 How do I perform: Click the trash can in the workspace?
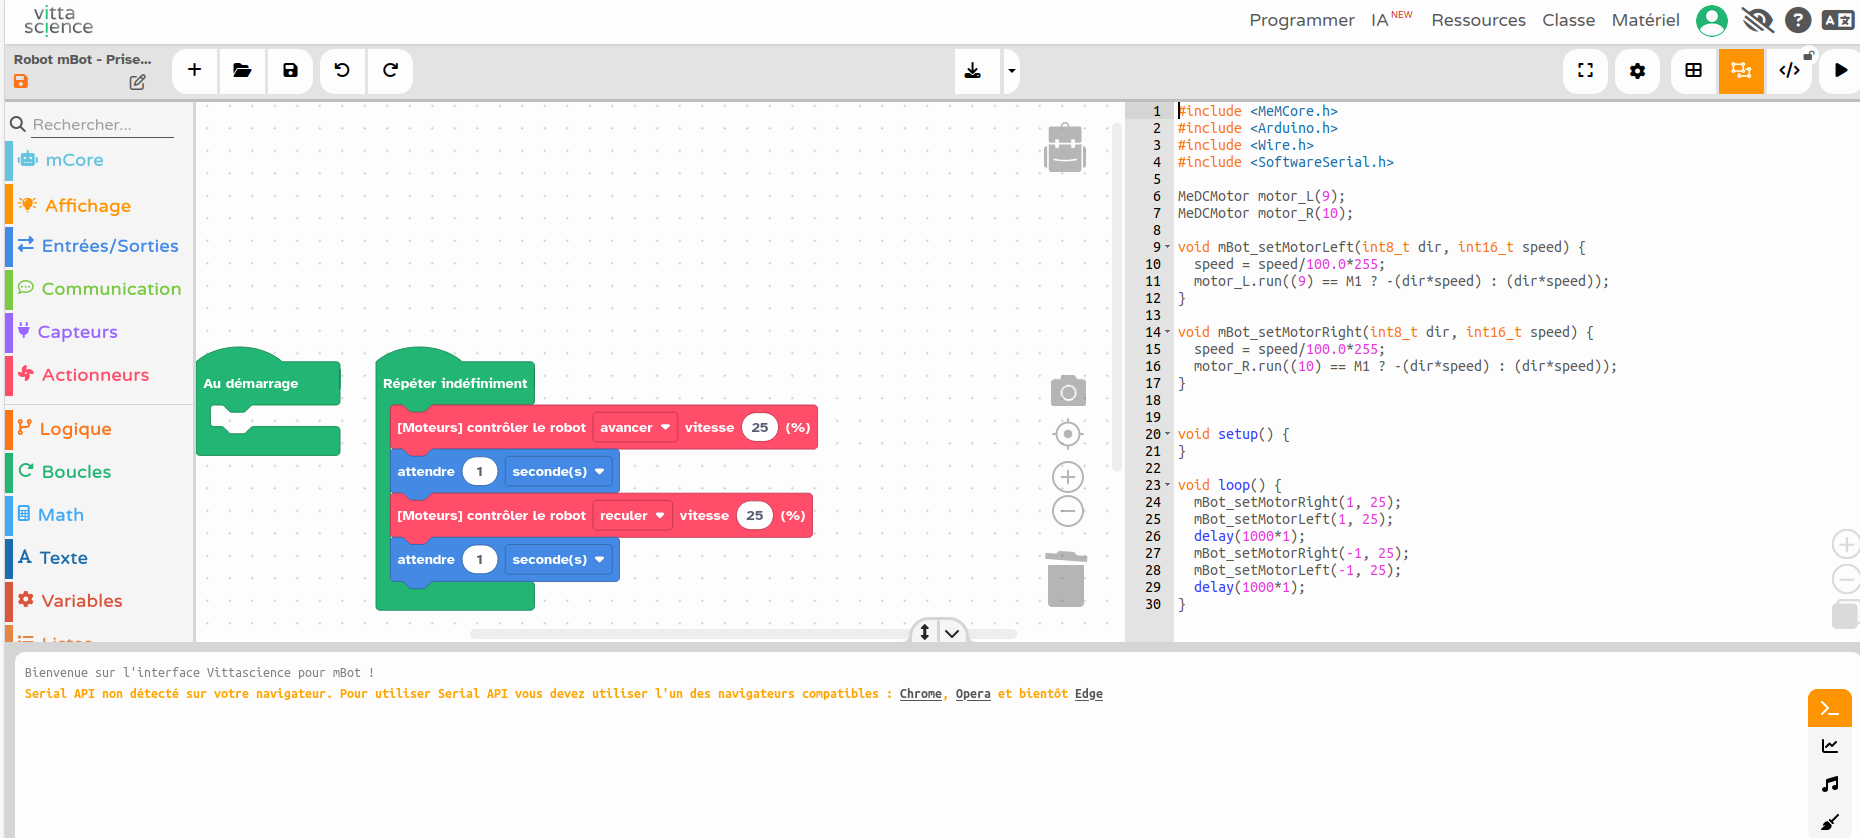[x=1066, y=579]
